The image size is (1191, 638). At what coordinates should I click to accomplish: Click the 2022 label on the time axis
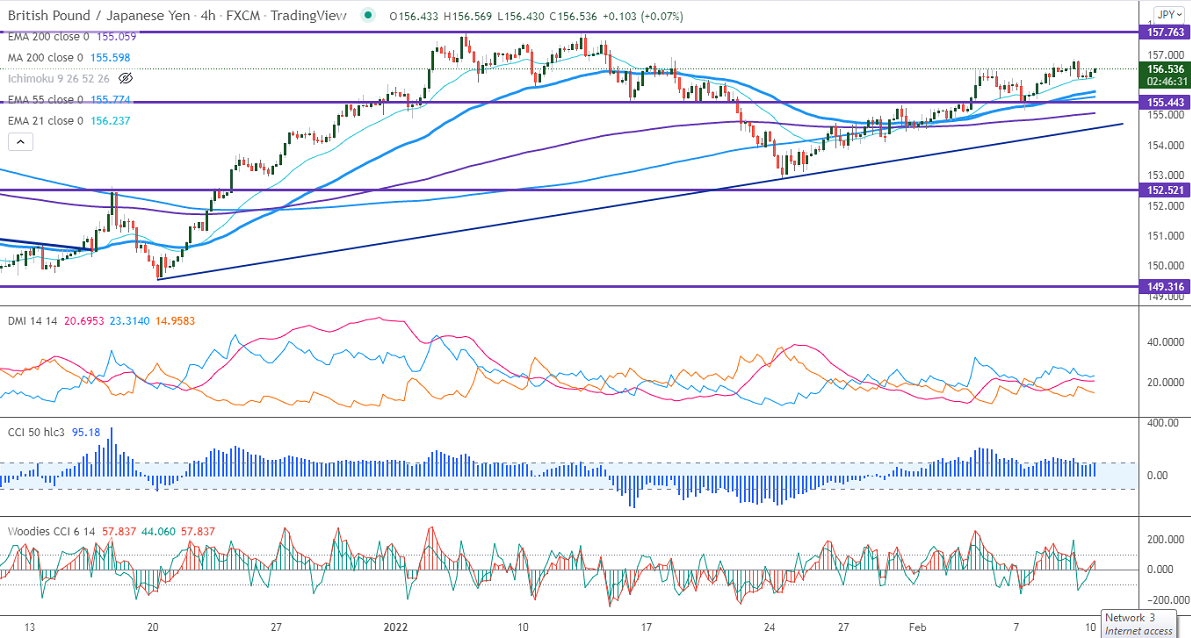pyautogui.click(x=396, y=627)
